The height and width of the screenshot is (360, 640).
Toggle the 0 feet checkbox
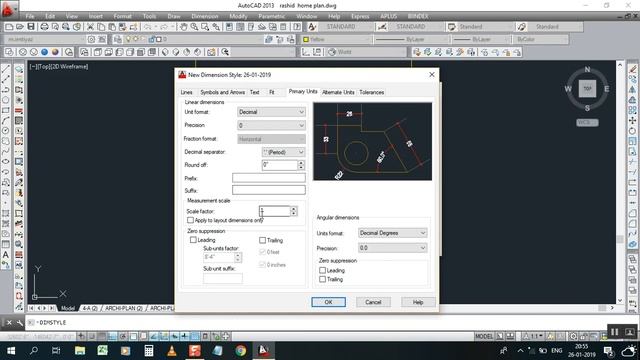(x=262, y=252)
